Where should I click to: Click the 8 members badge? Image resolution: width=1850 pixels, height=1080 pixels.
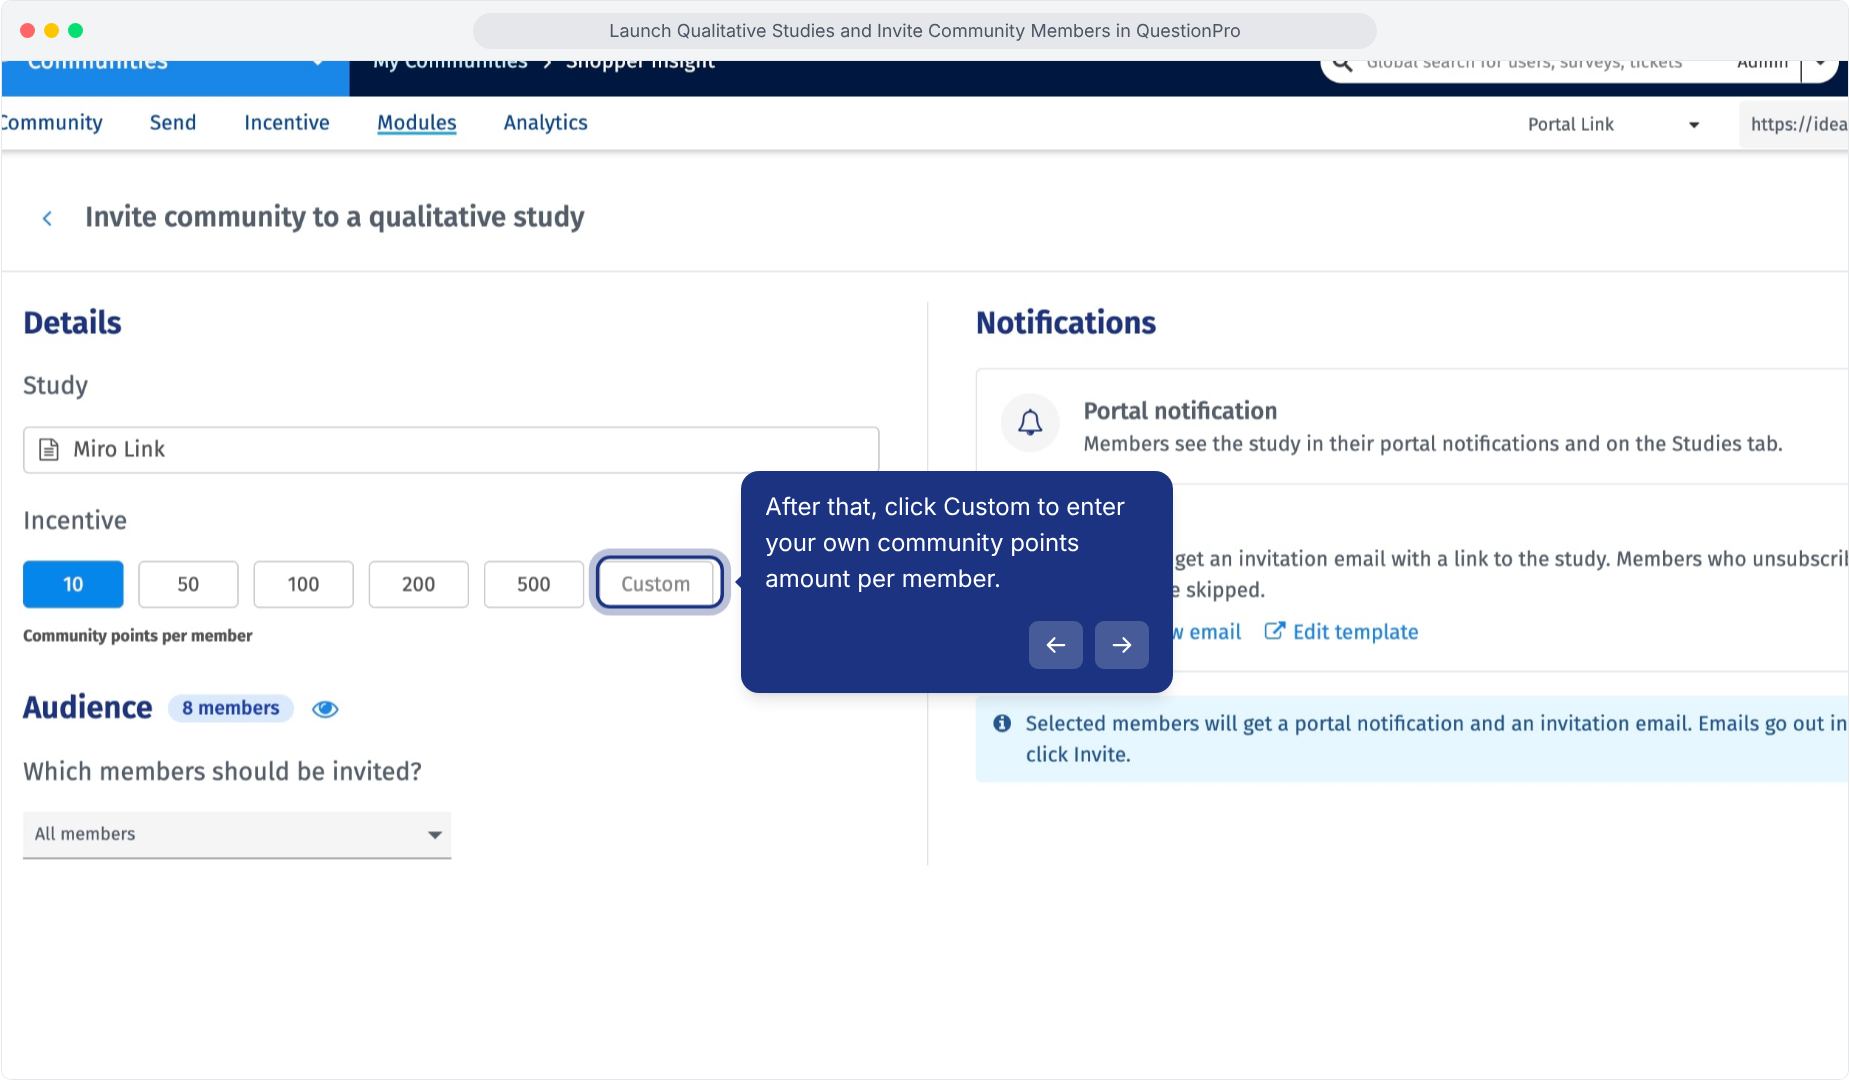click(x=231, y=709)
